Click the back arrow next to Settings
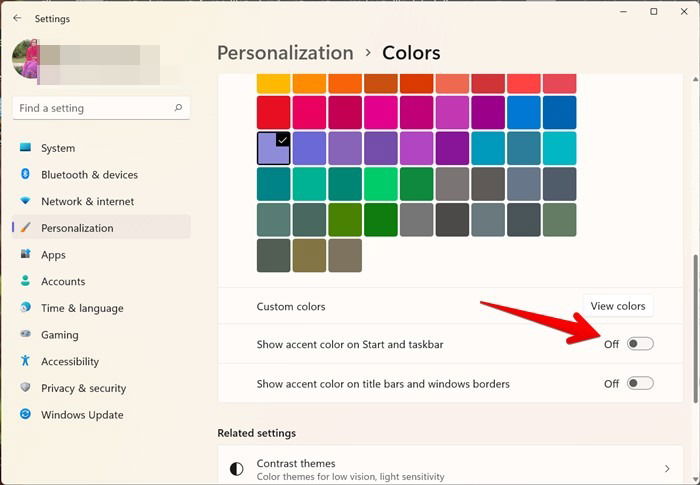The height and width of the screenshot is (485, 700). (17, 18)
